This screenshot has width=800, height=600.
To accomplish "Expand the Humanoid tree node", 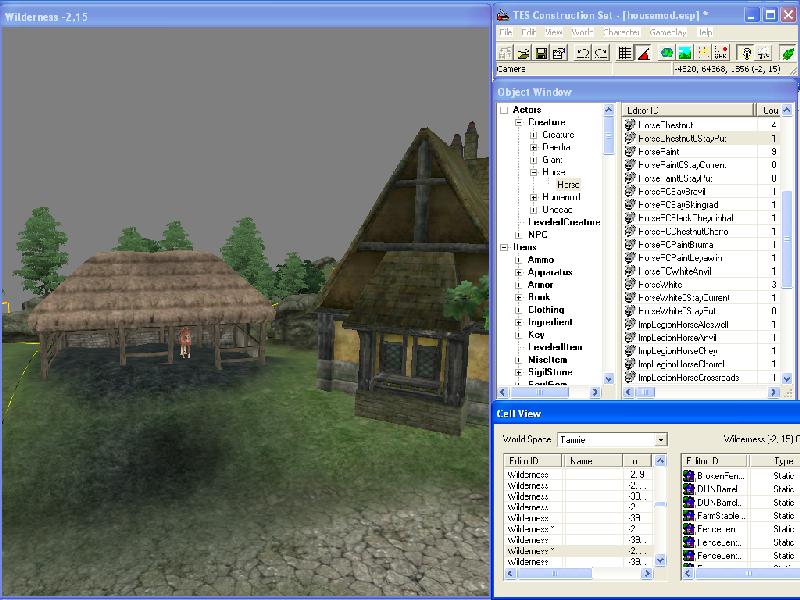I will click(x=534, y=197).
